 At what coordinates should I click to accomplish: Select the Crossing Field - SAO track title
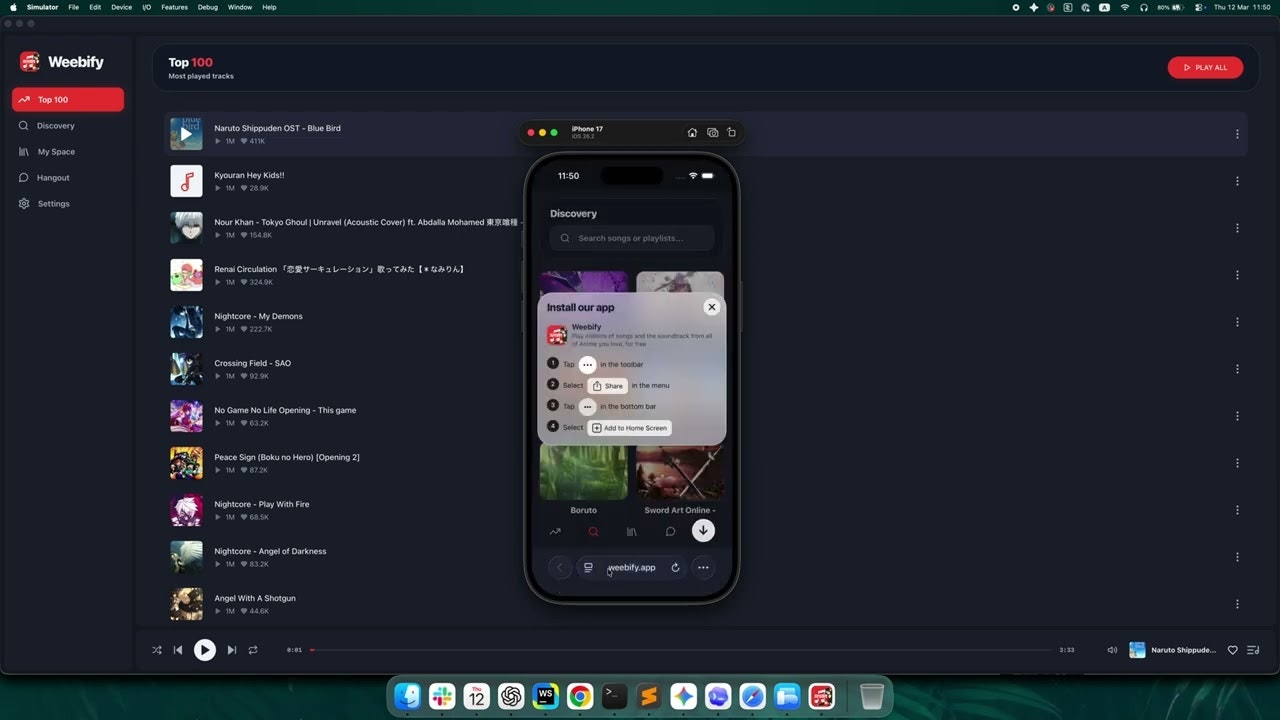tap(252, 363)
